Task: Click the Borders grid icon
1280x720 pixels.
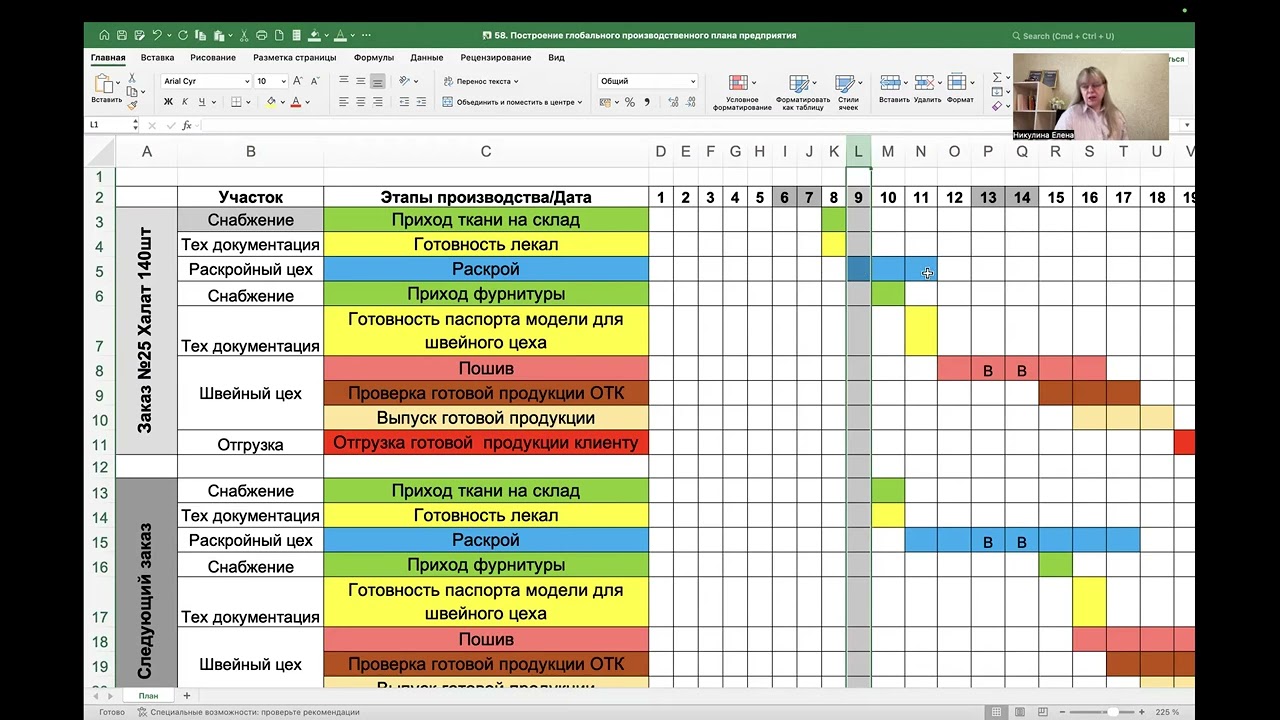Action: point(236,102)
